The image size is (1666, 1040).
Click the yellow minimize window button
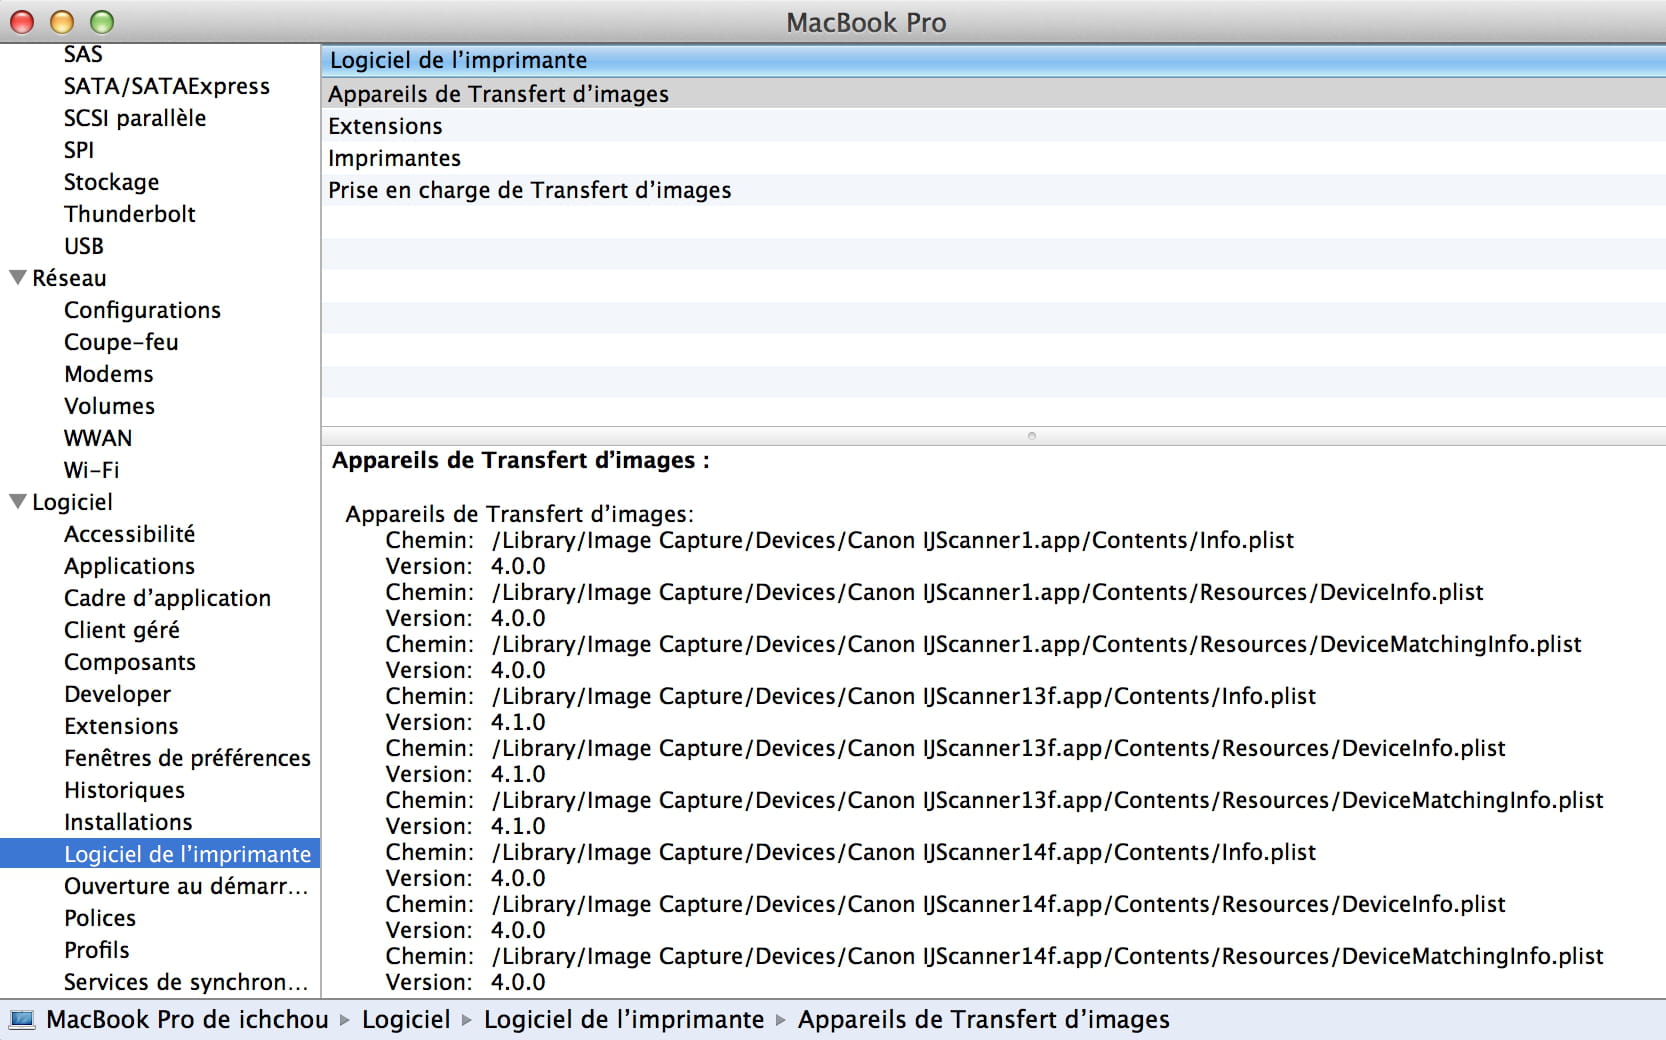click(62, 21)
